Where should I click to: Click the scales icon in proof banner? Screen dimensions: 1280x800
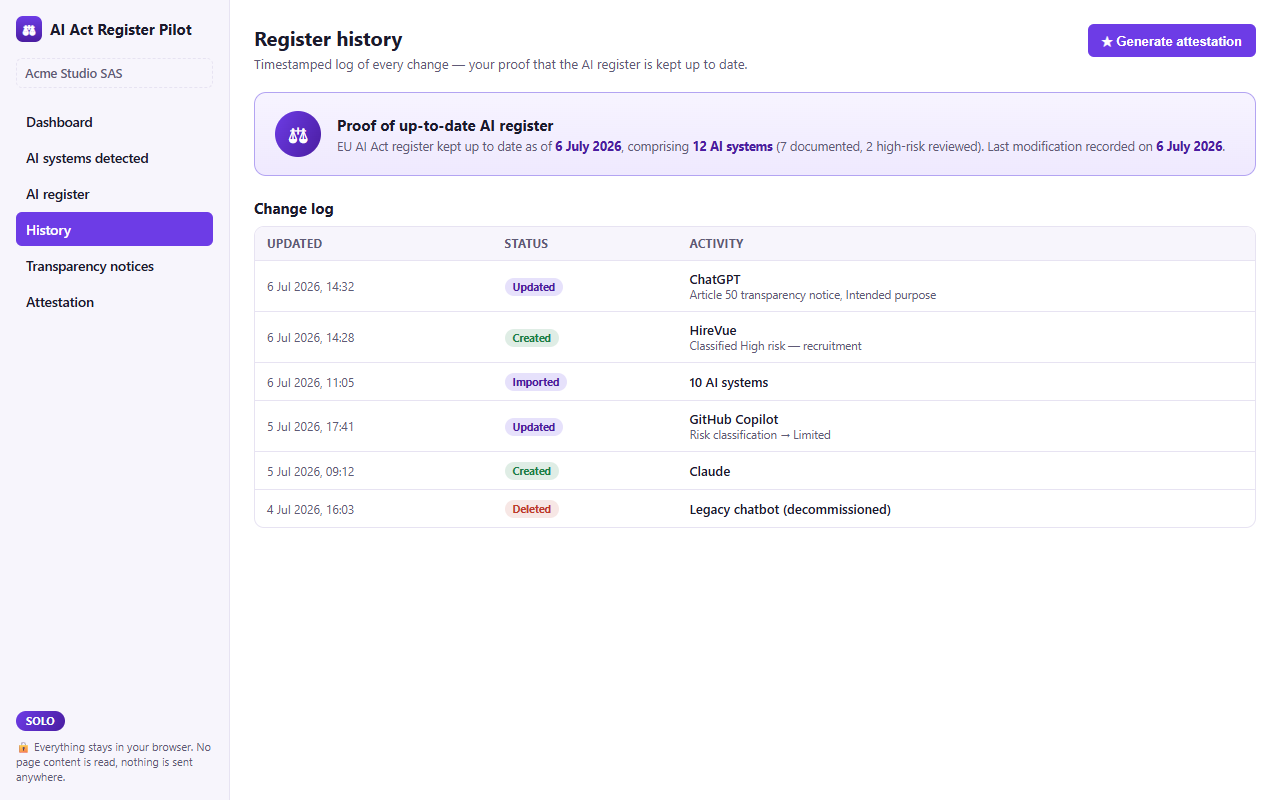pos(298,134)
